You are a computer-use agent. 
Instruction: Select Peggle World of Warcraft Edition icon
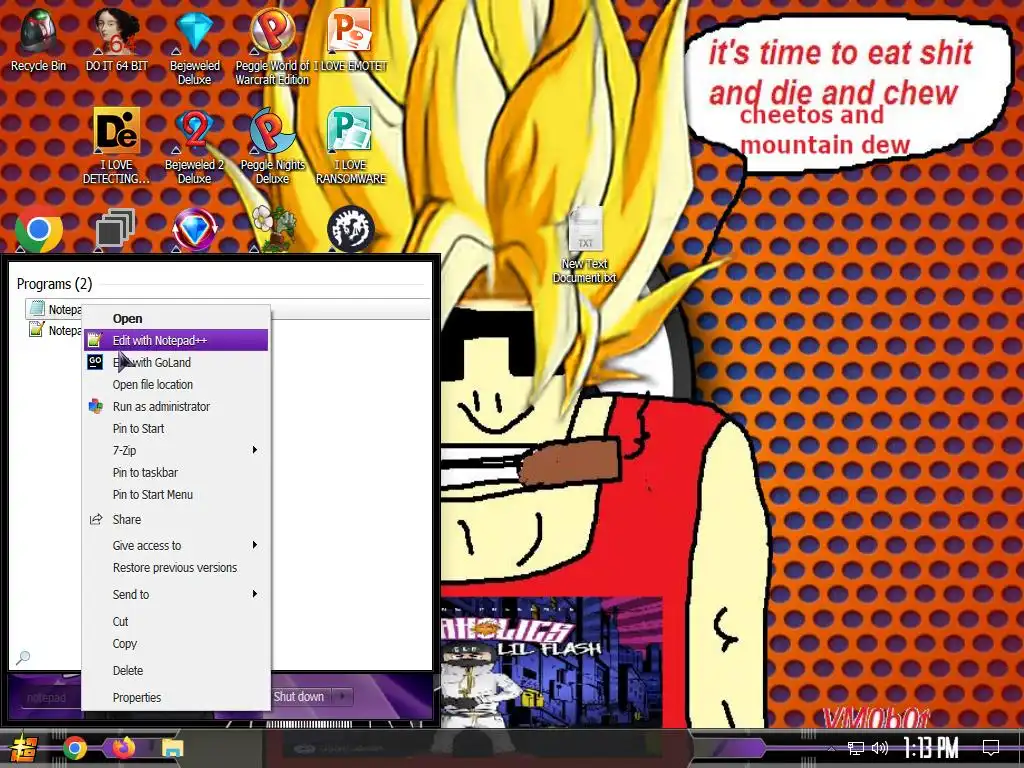[272, 47]
